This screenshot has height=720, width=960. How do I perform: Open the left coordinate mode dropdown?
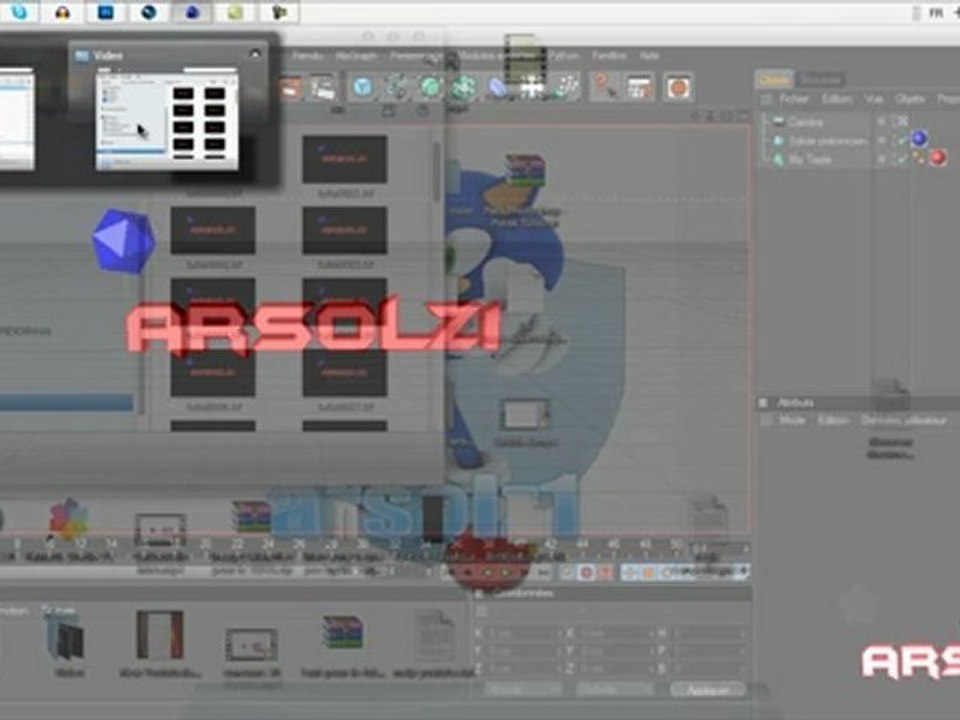[522, 690]
